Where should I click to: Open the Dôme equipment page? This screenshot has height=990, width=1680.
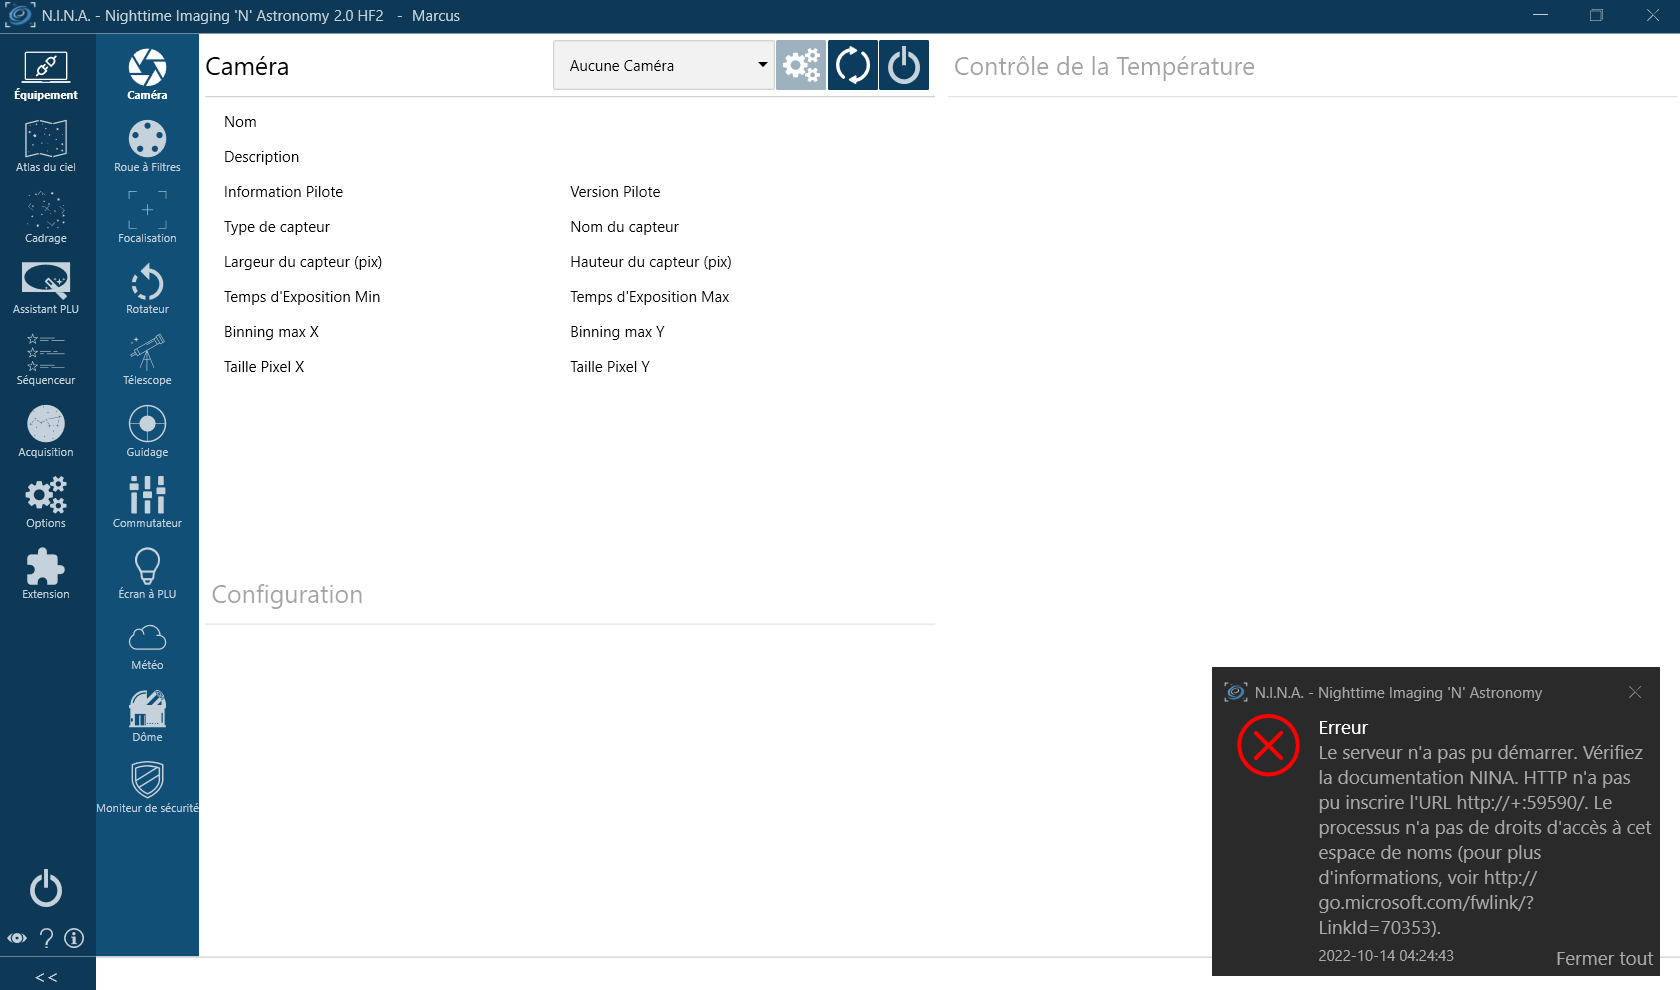(x=147, y=716)
